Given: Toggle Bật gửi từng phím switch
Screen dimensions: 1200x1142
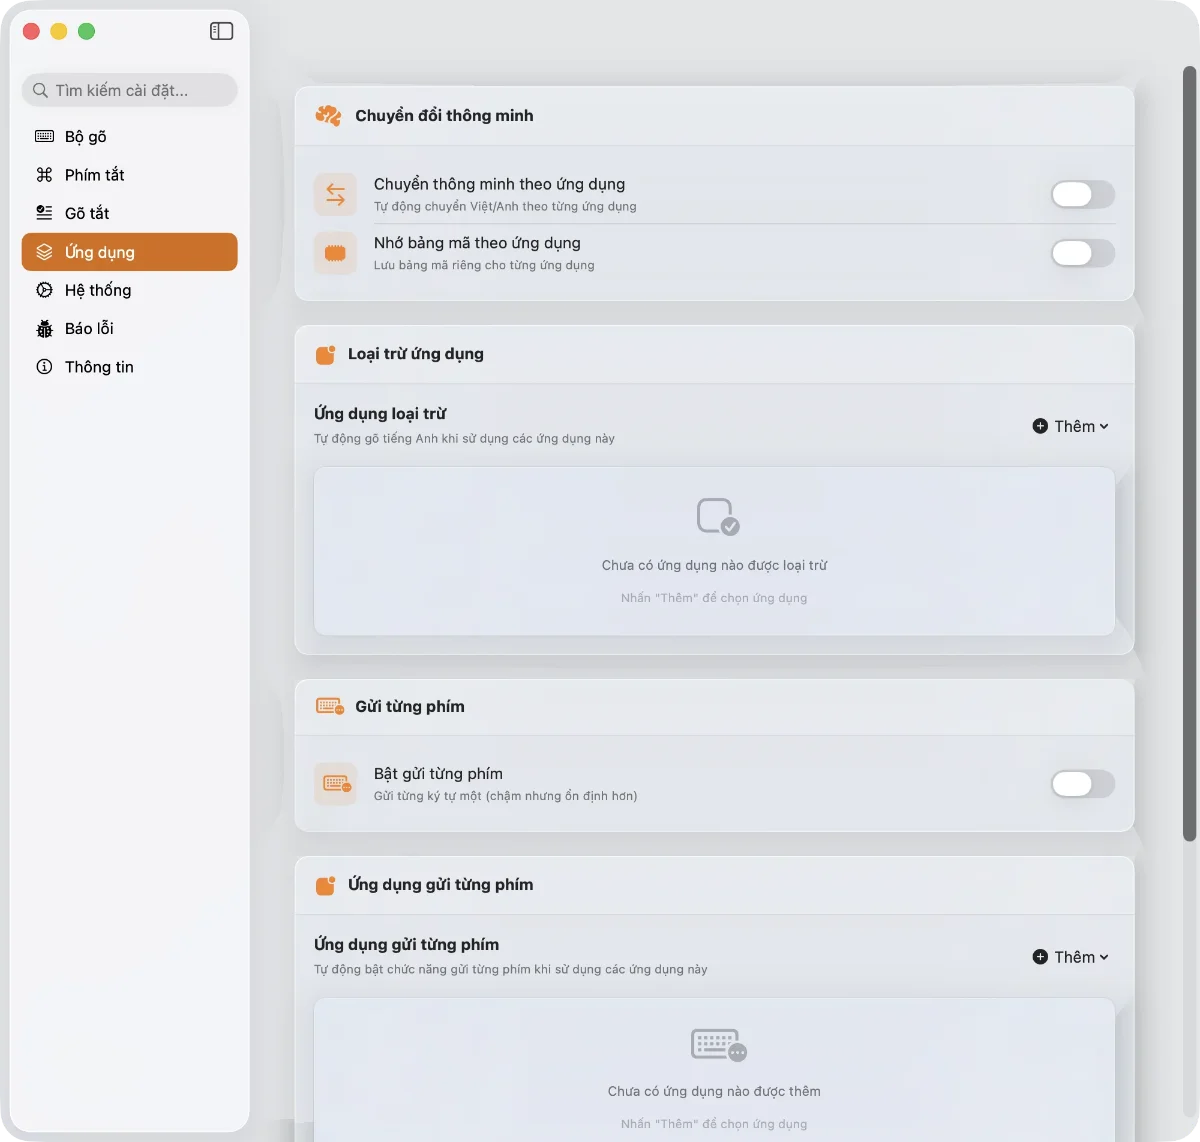Looking at the screenshot, I should pos(1082,784).
